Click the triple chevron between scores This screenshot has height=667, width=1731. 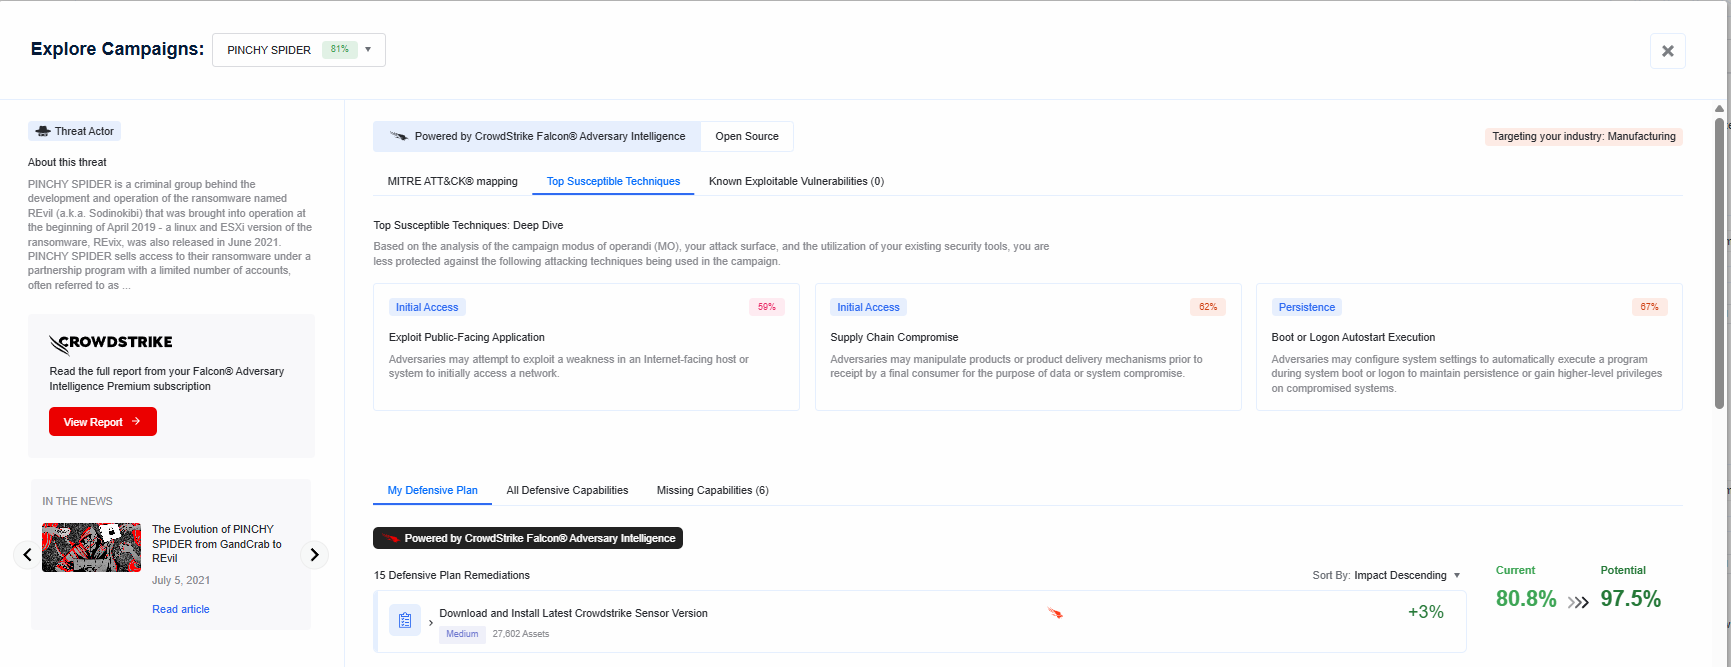(x=1578, y=602)
